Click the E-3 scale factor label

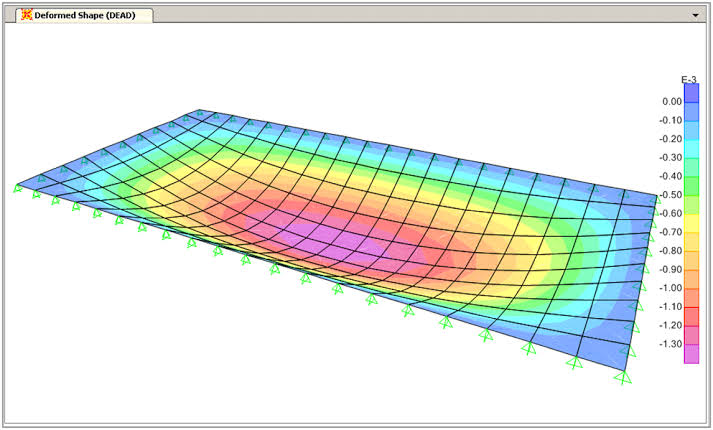click(689, 80)
